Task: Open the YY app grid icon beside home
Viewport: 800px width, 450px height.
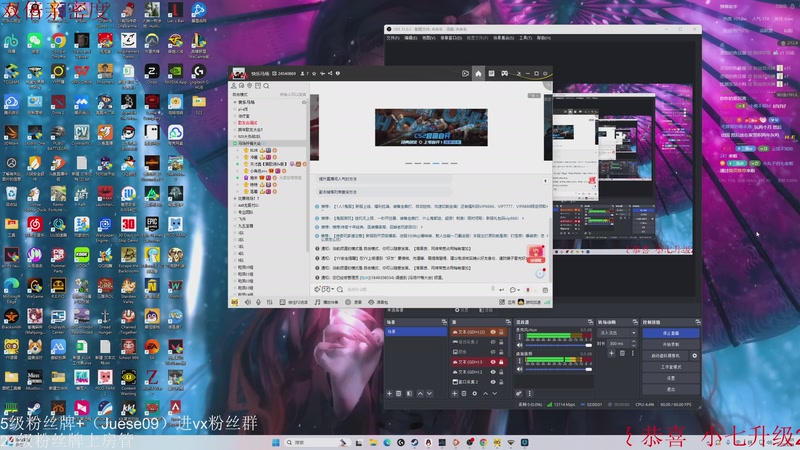Action: tap(491, 73)
